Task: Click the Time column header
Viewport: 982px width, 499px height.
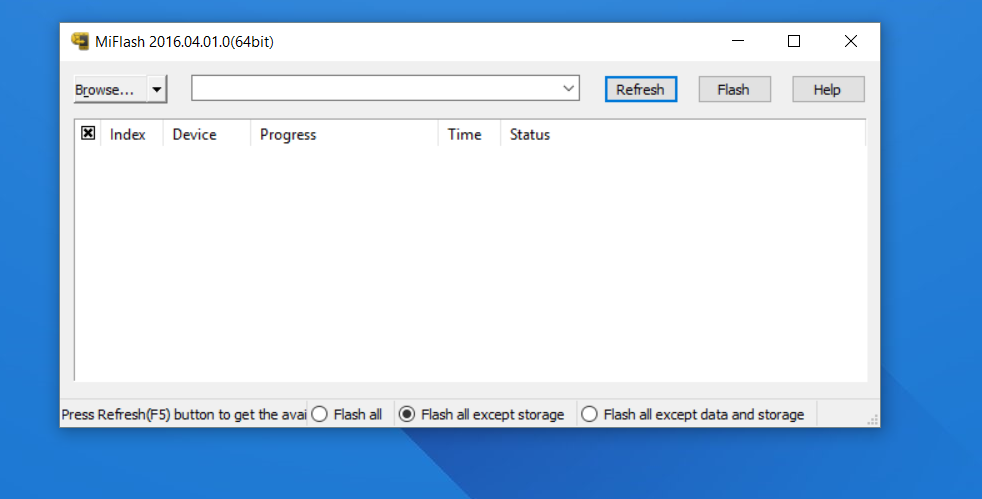Action: [x=464, y=134]
